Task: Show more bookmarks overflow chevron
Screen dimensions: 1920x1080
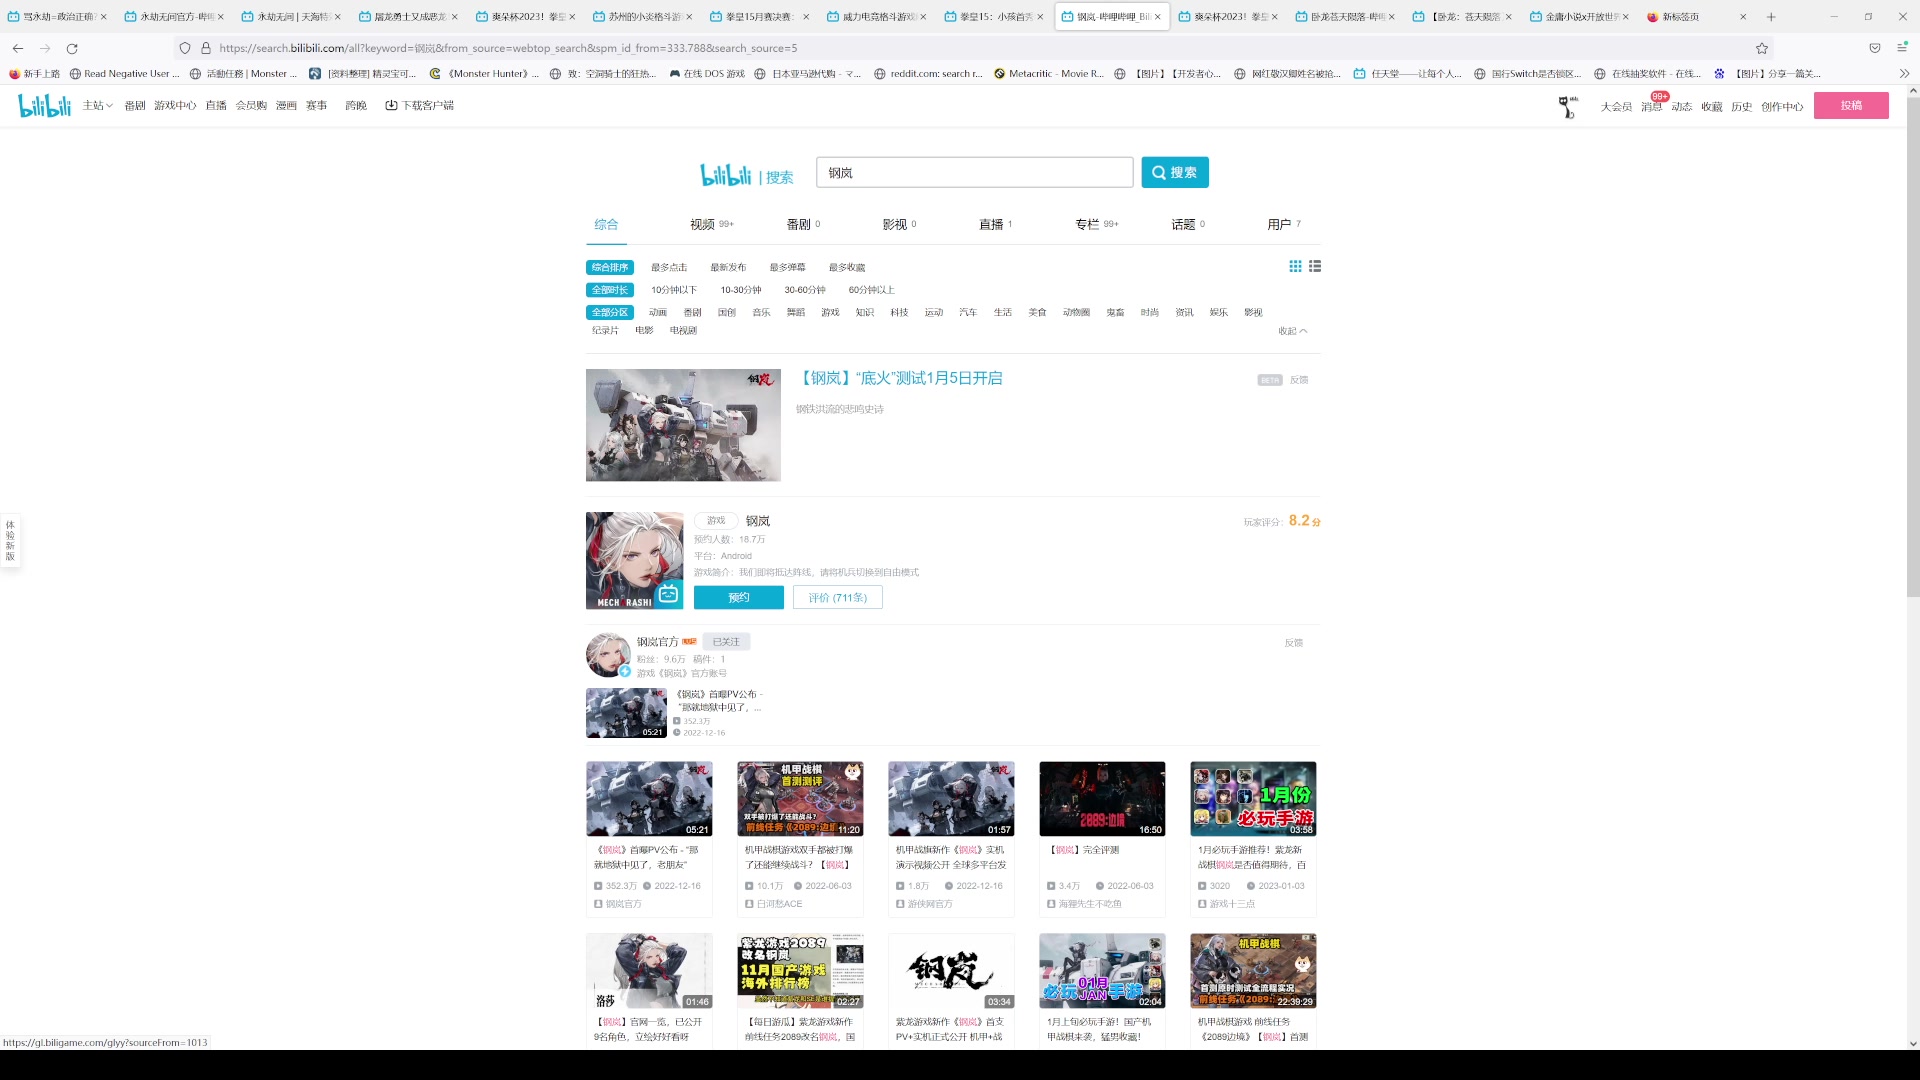Action: (1904, 73)
